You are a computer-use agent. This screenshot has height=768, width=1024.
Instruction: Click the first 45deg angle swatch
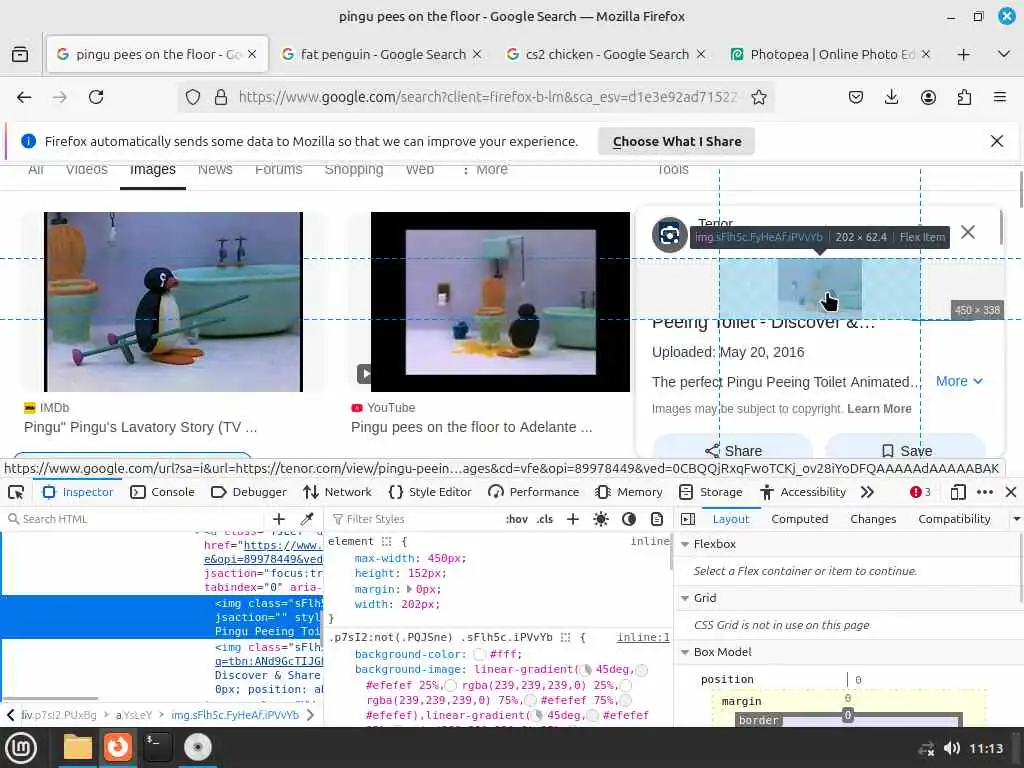[586, 669]
